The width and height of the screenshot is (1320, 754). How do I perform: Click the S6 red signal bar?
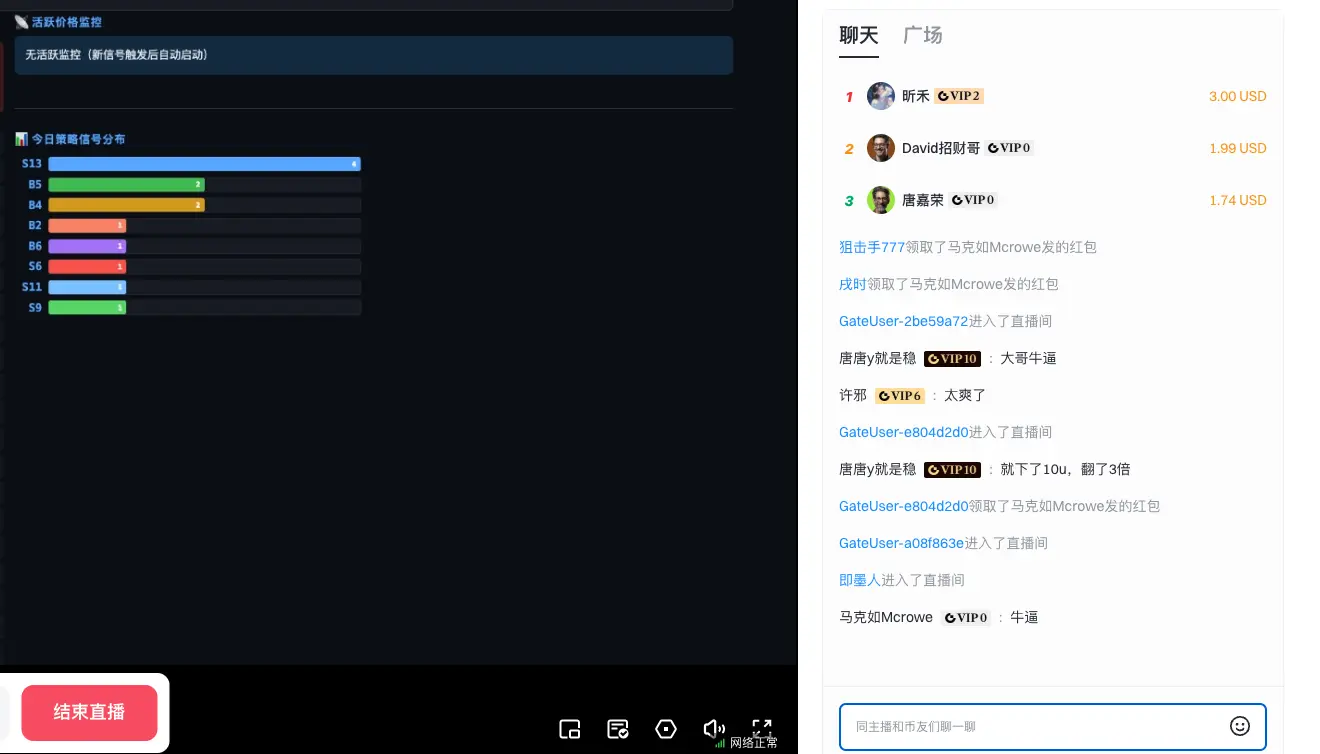point(87,266)
